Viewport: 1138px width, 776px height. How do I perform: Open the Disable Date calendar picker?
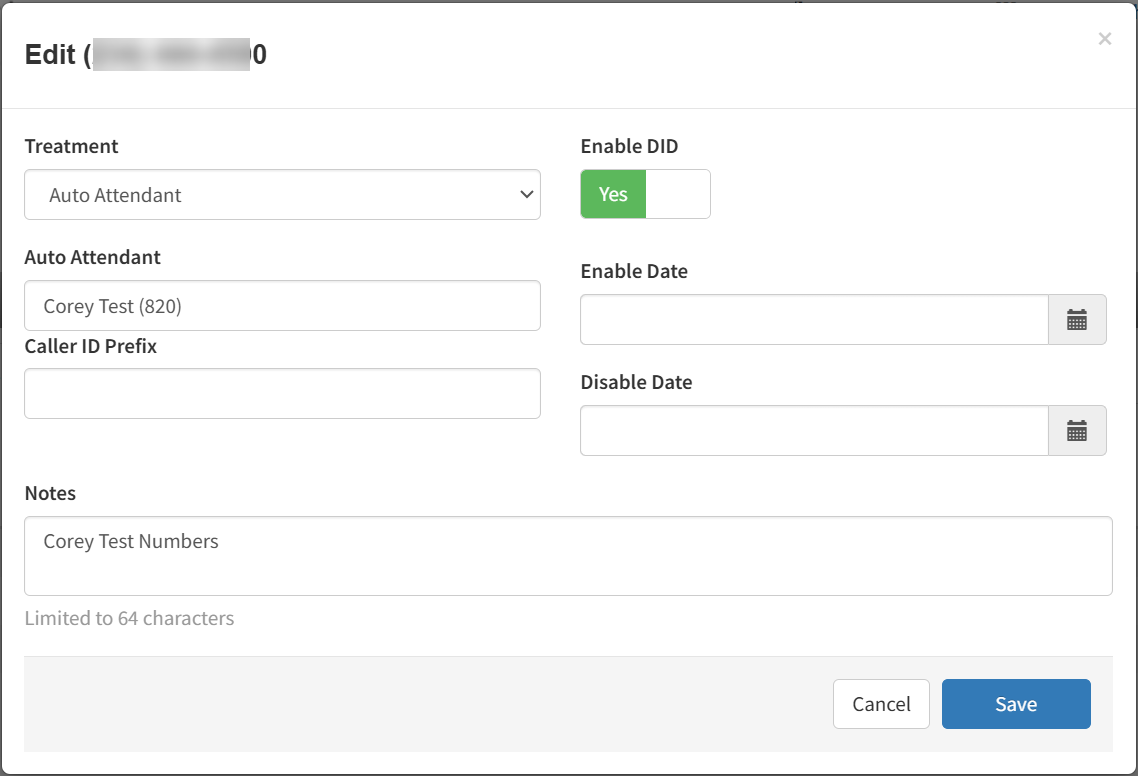[x=1077, y=431]
